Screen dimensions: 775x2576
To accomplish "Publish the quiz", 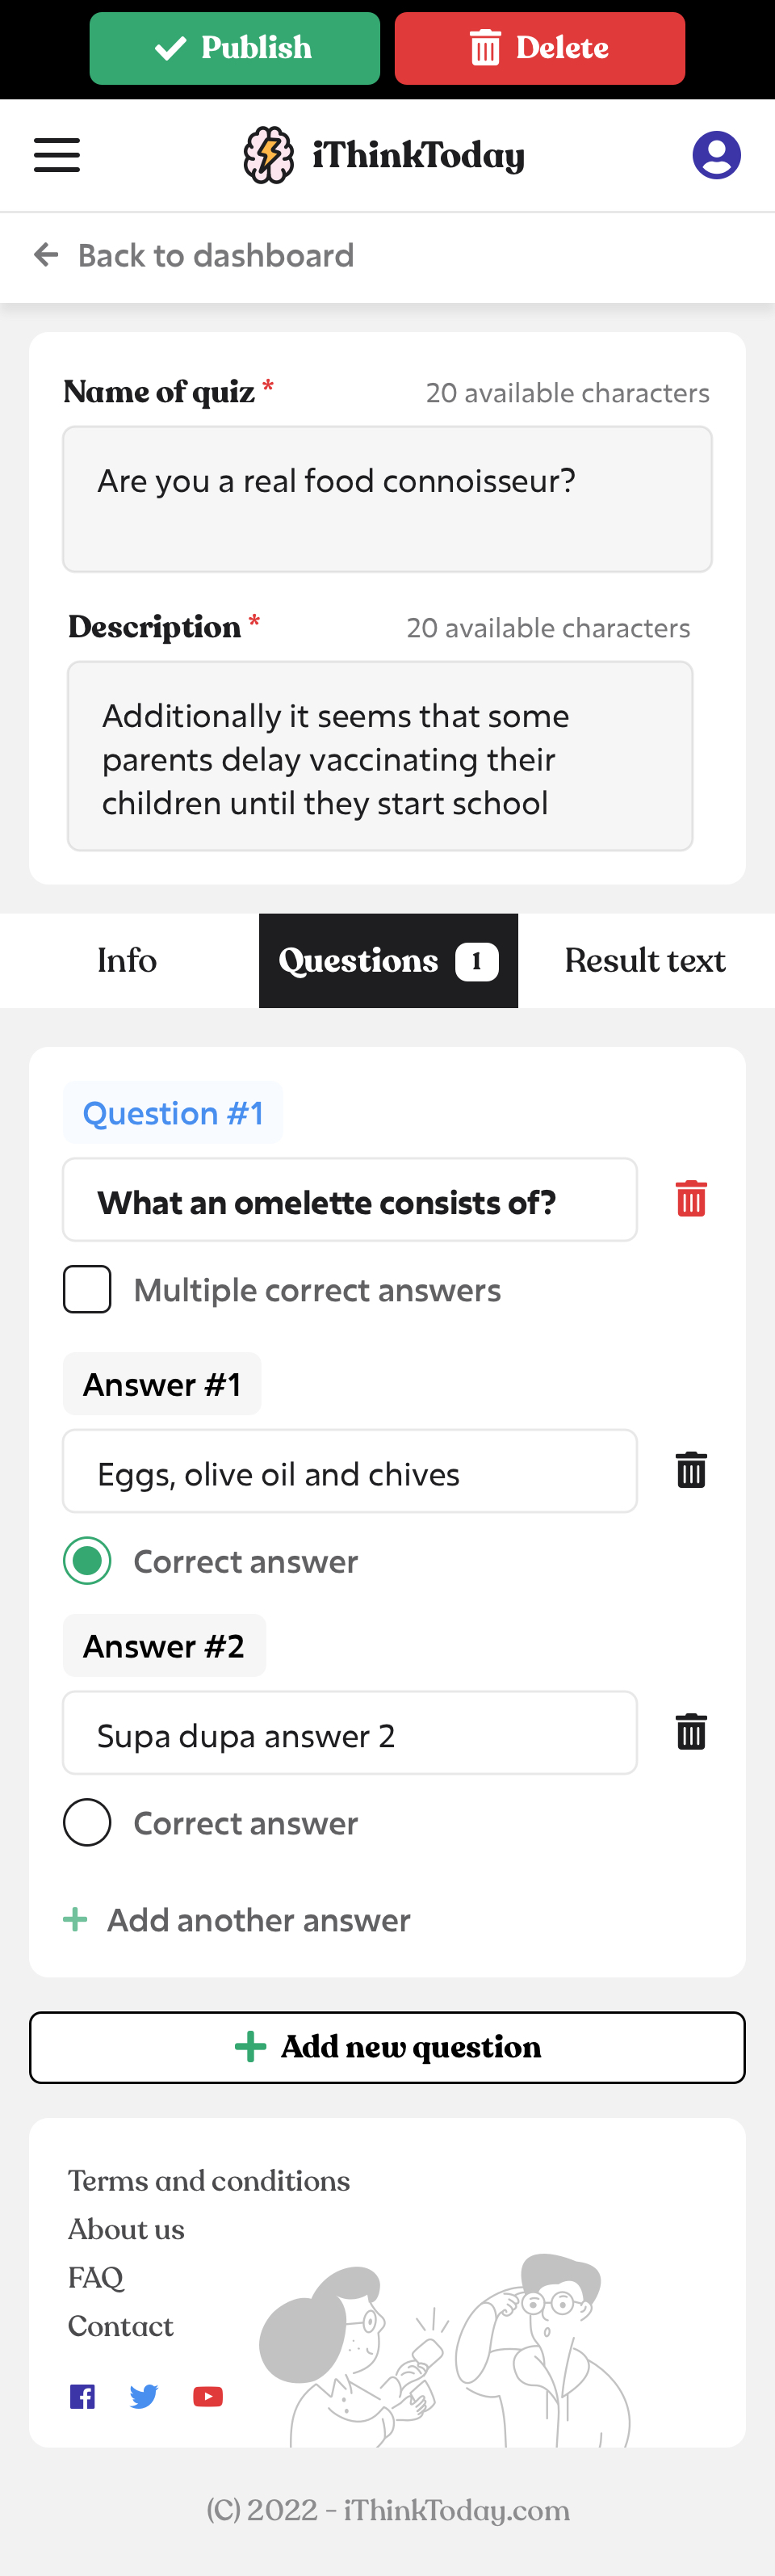I will [234, 47].
